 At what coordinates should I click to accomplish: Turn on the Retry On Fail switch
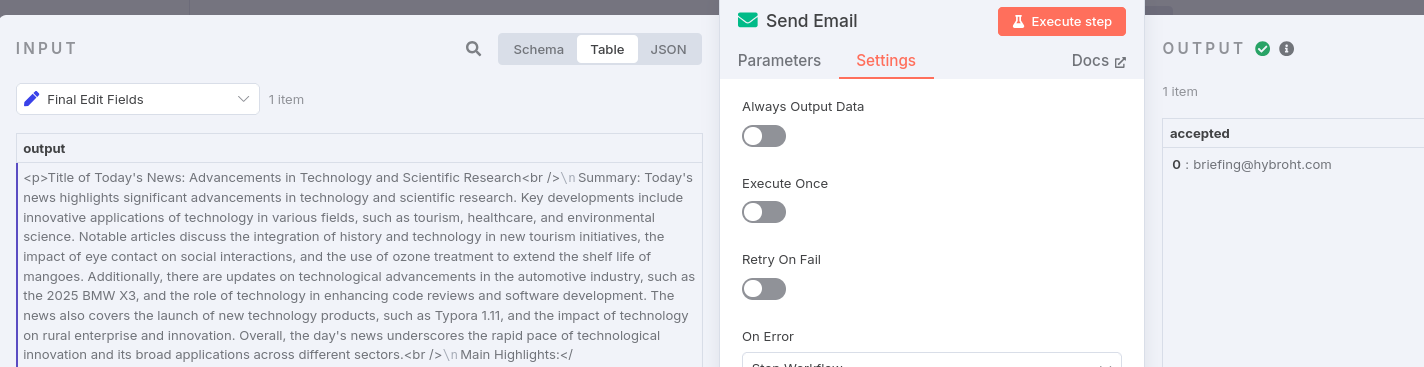pos(764,289)
